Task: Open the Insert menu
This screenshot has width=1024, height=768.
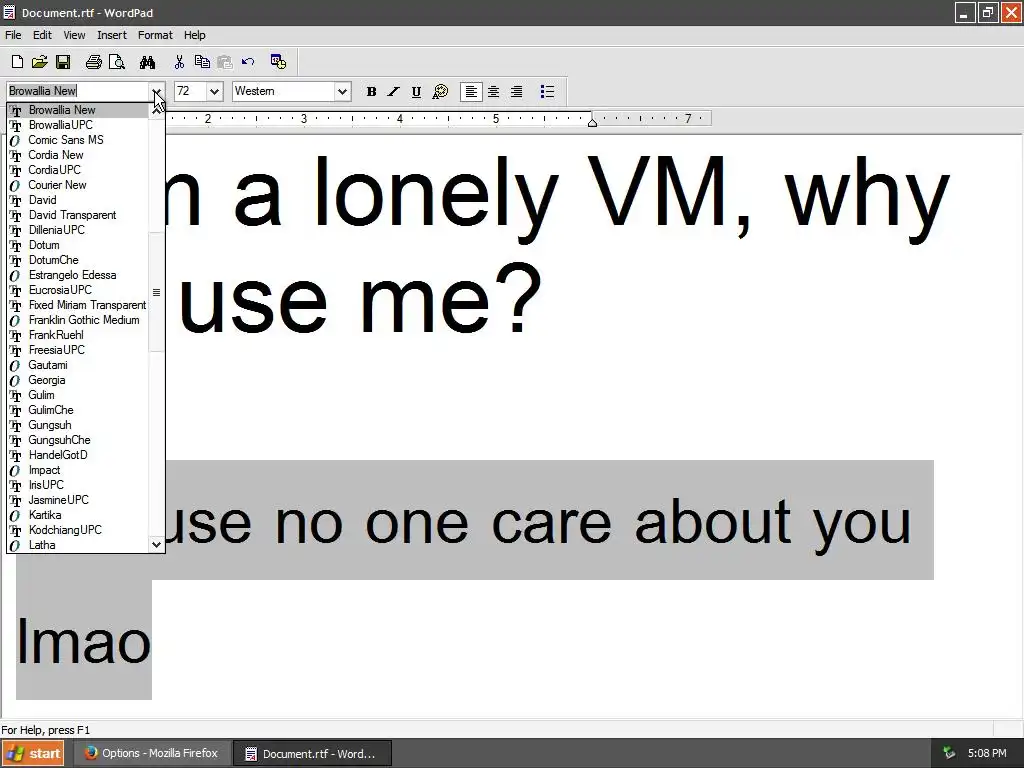Action: coord(112,35)
